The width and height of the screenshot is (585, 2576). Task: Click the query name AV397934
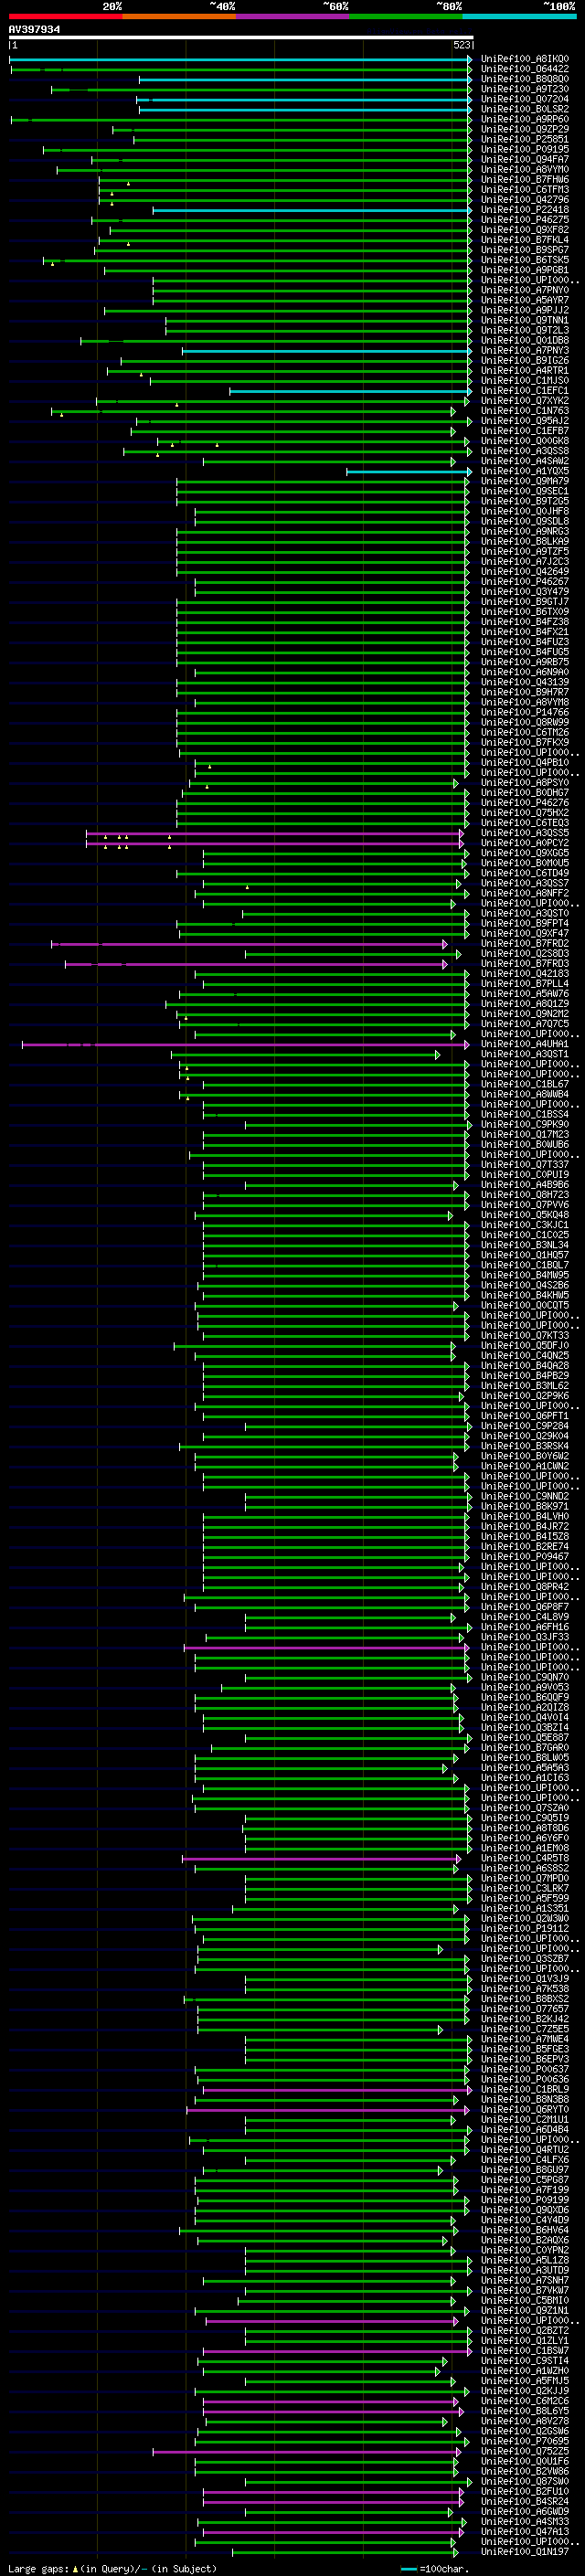click(x=34, y=30)
